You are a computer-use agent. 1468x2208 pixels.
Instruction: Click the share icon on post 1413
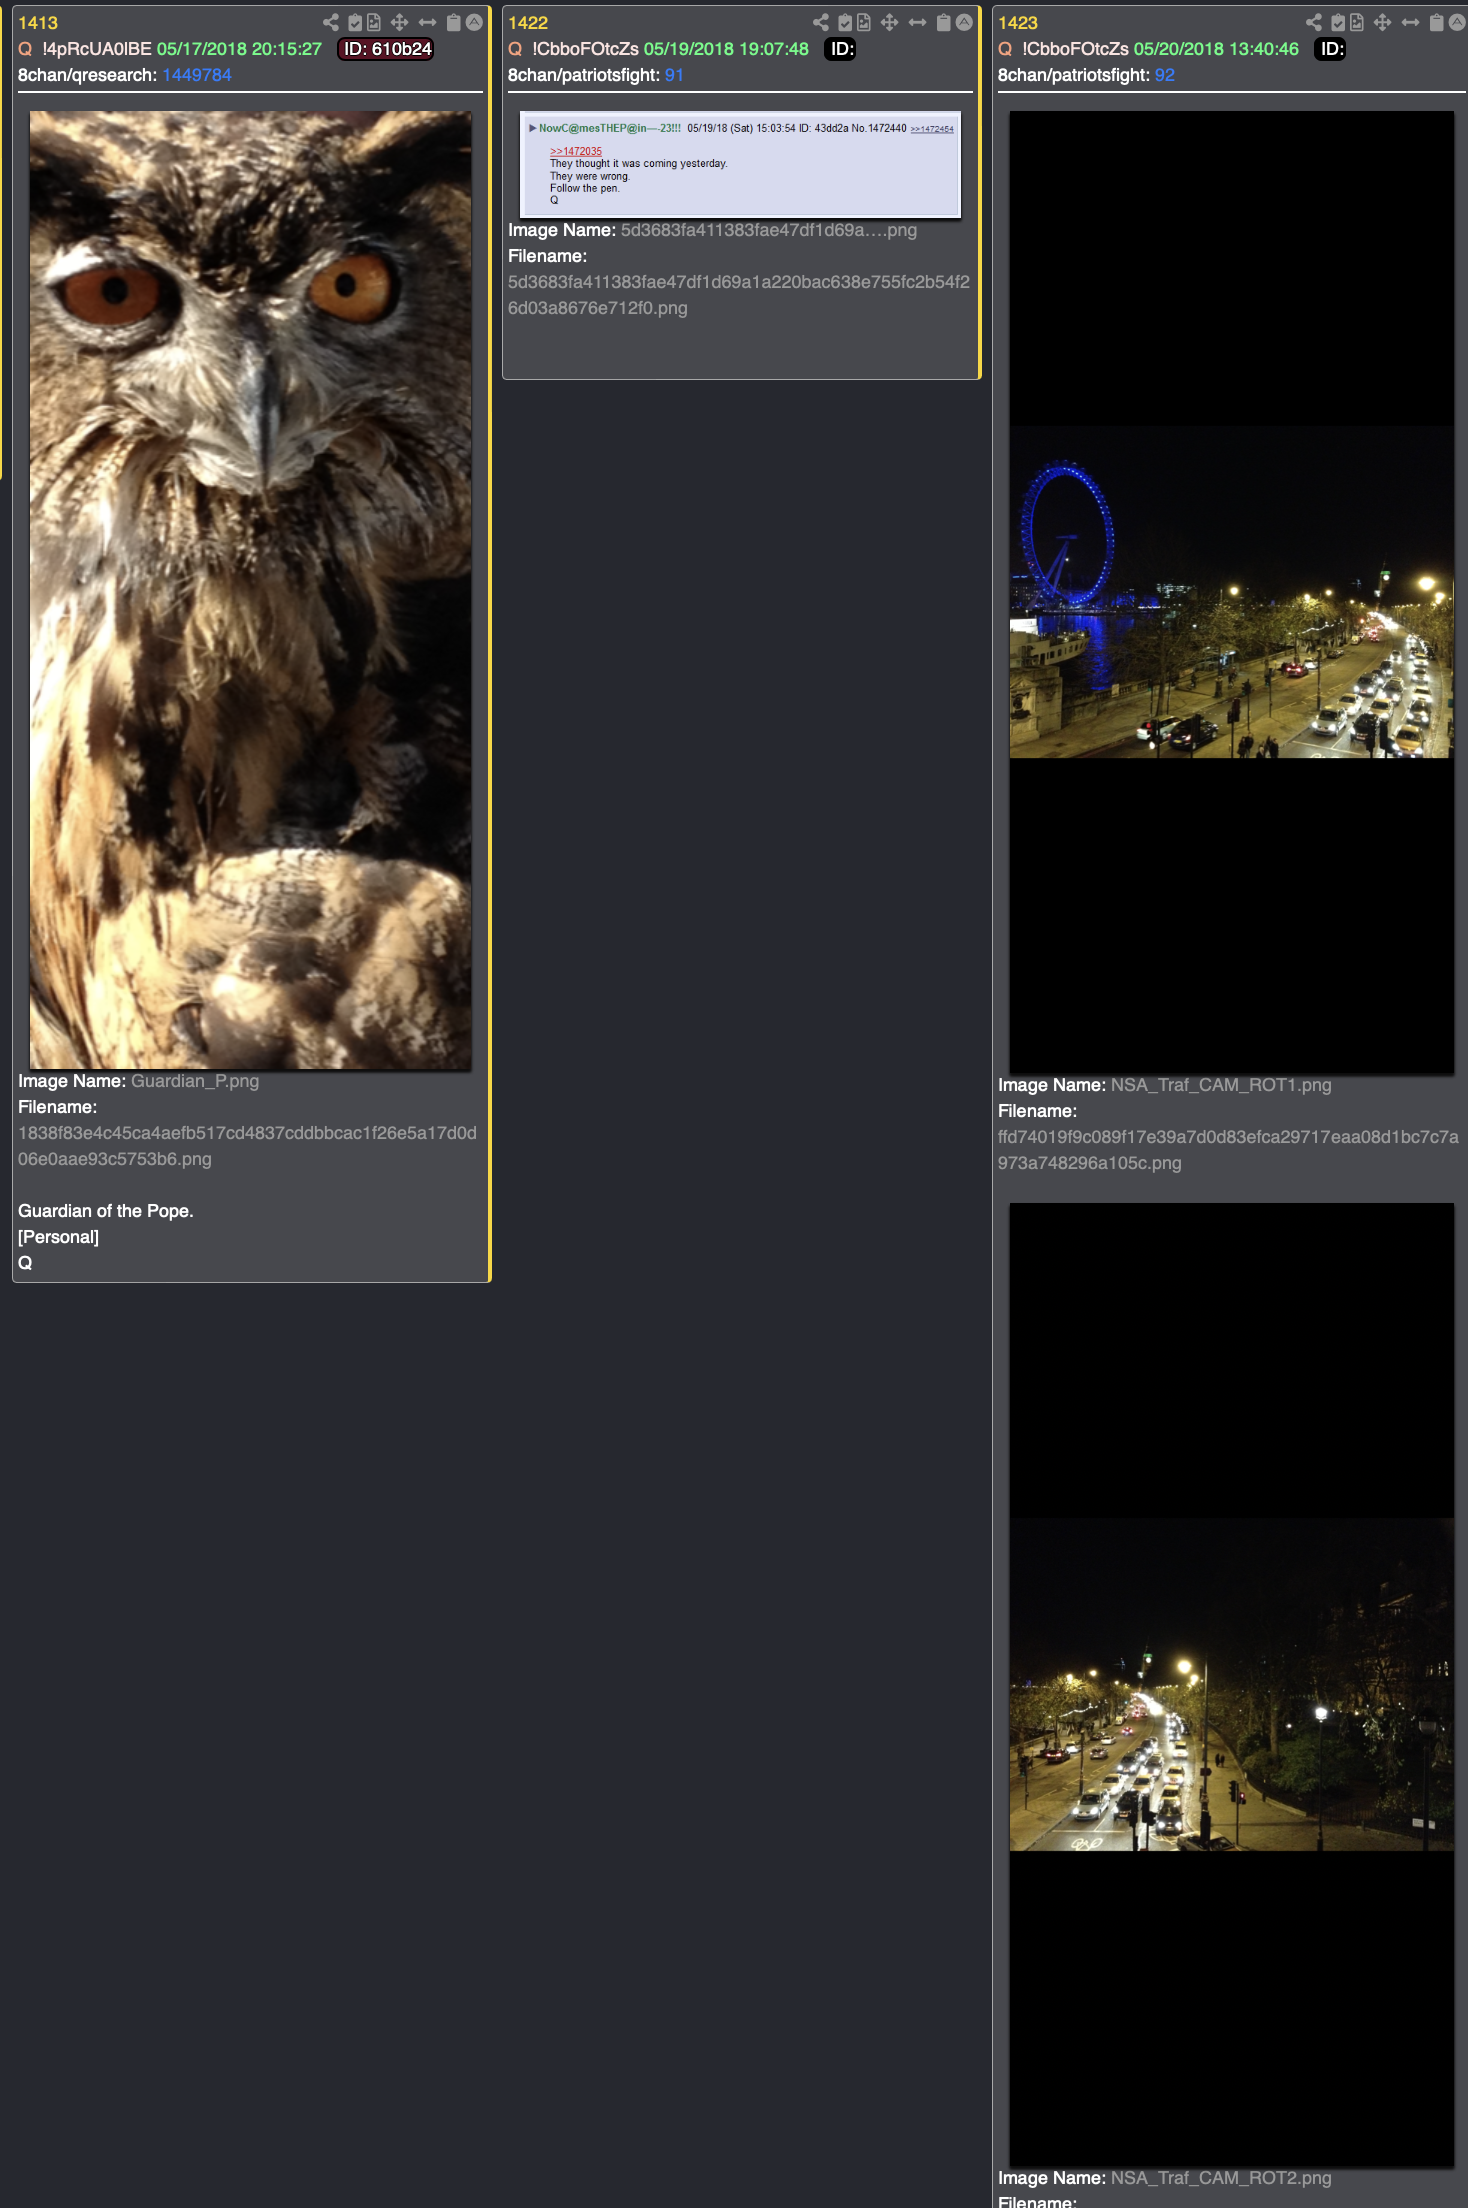pyautogui.click(x=331, y=22)
